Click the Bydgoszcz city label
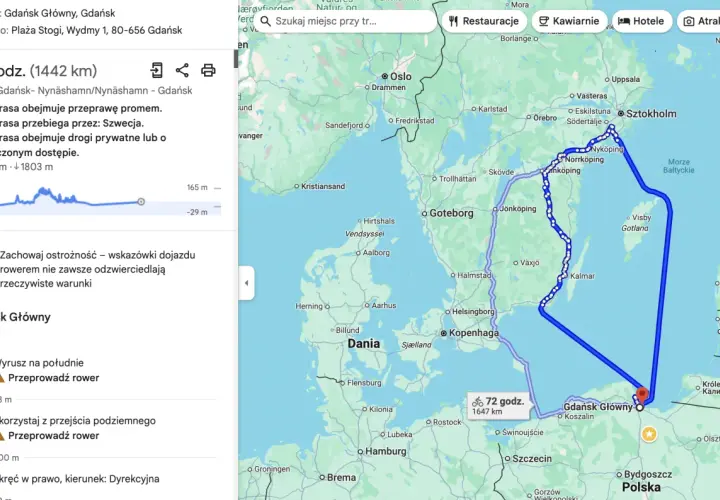Screen dimensions: 720x500 tap(647, 474)
